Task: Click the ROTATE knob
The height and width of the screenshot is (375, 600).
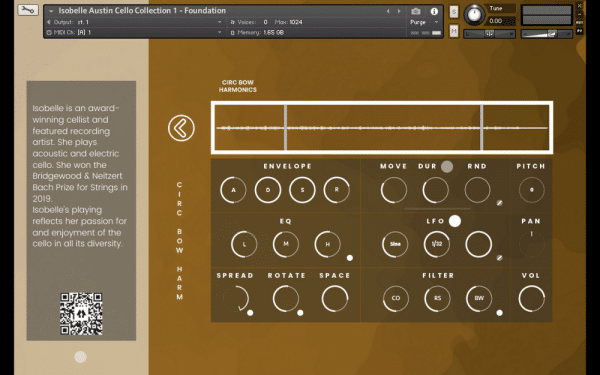Action: (286, 298)
